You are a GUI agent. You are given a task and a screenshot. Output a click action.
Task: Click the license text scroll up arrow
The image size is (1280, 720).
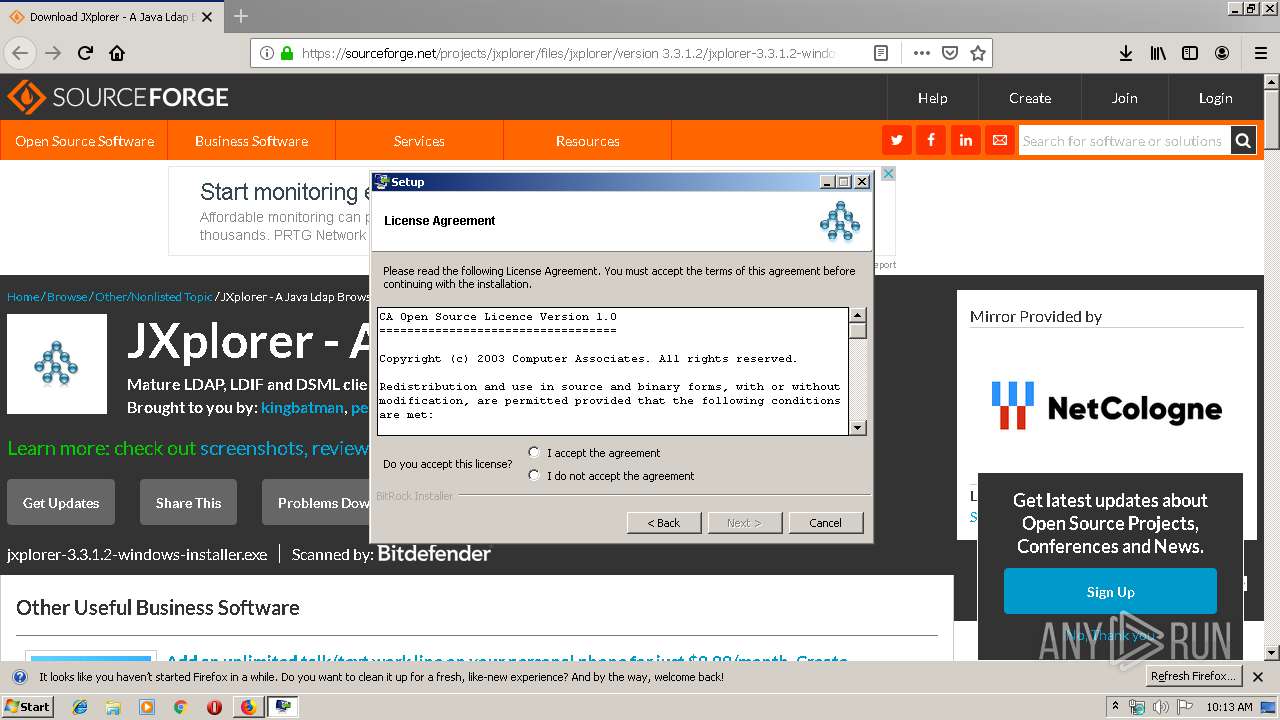[858, 316]
